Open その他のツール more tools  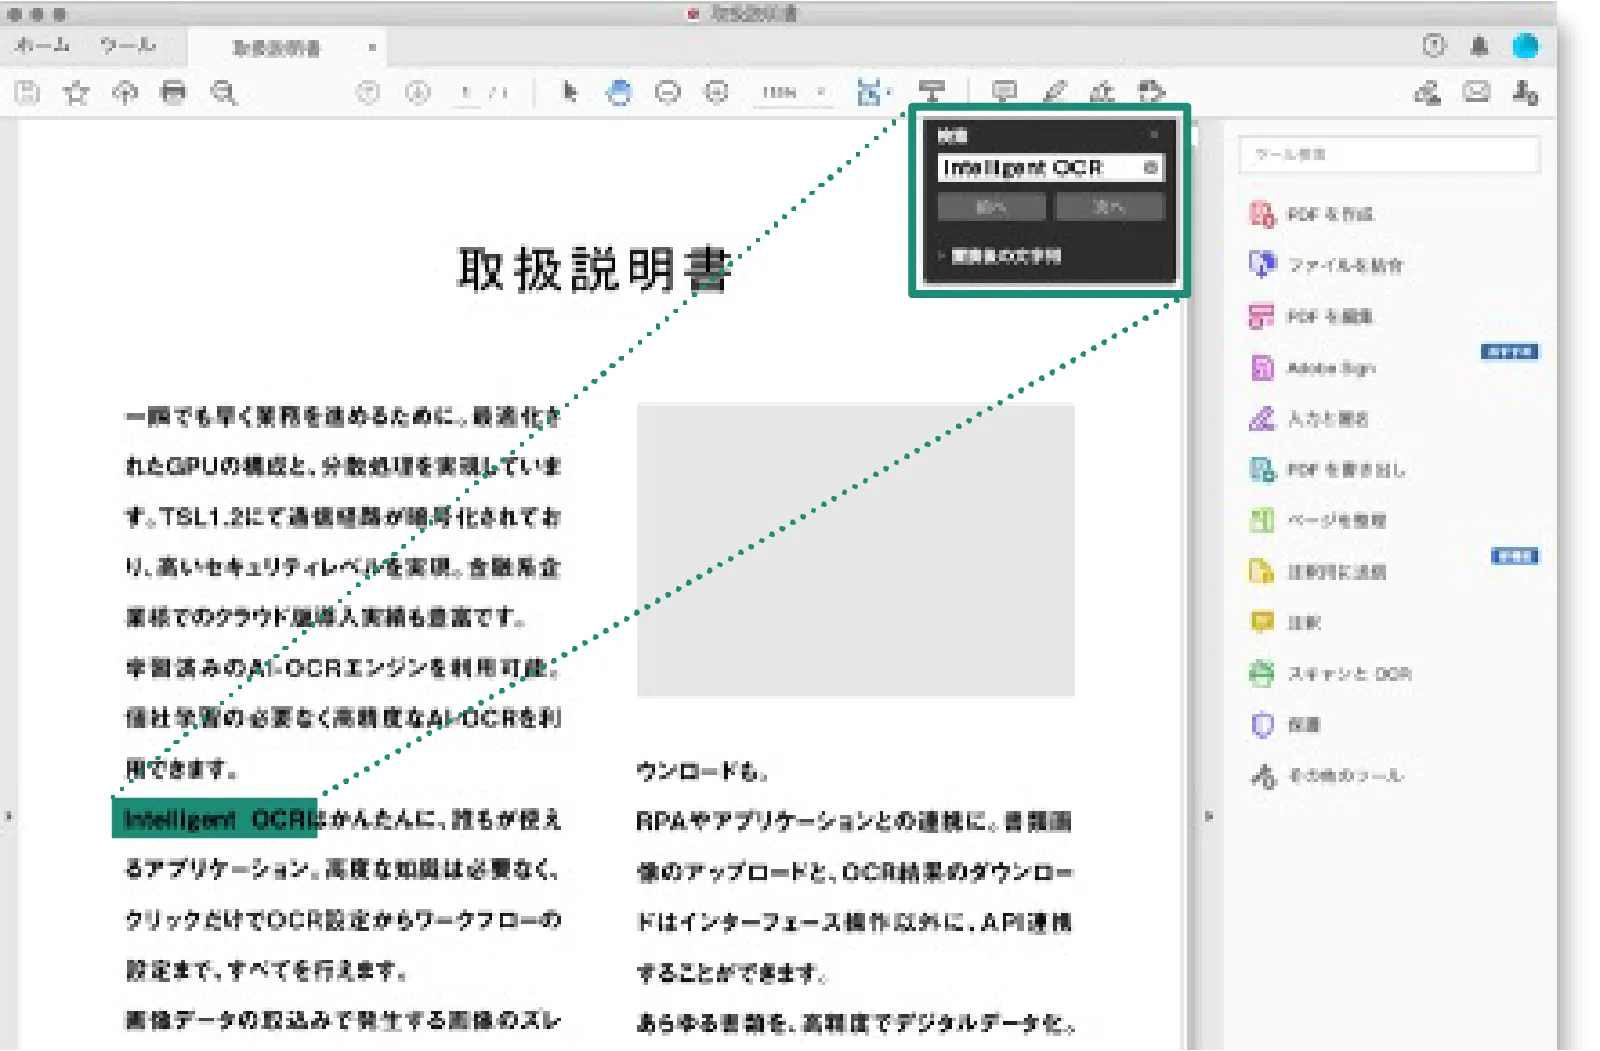coord(1327,776)
